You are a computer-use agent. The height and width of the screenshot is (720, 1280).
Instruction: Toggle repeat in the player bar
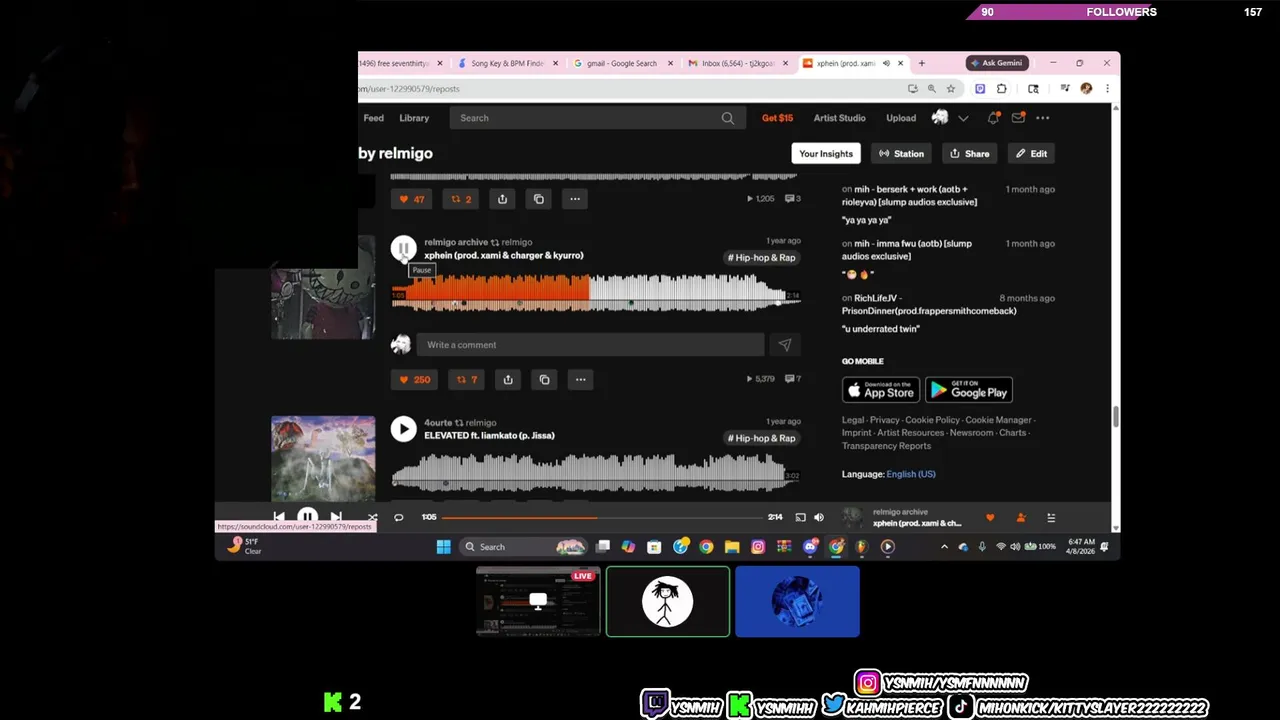click(398, 517)
